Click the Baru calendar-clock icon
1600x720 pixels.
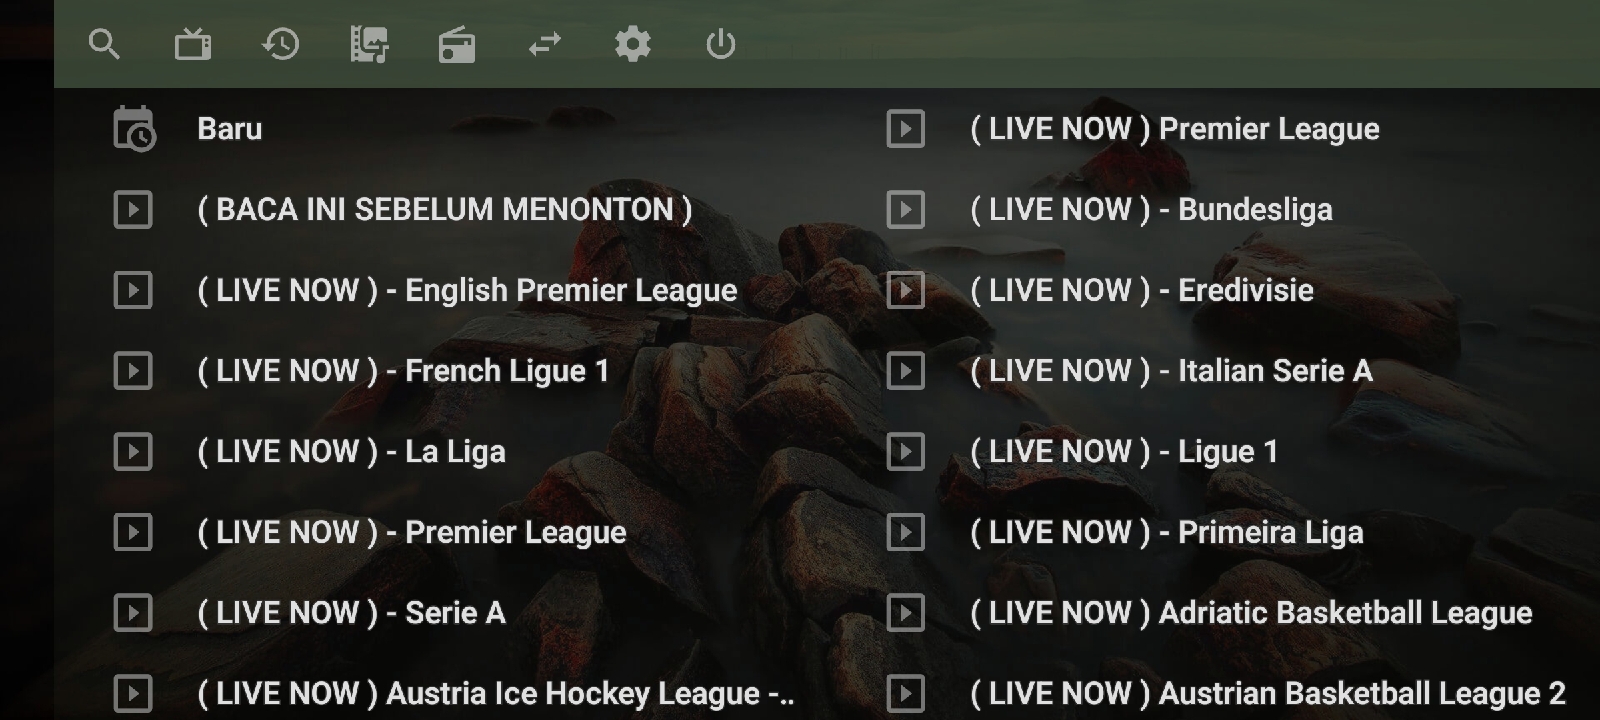click(134, 129)
